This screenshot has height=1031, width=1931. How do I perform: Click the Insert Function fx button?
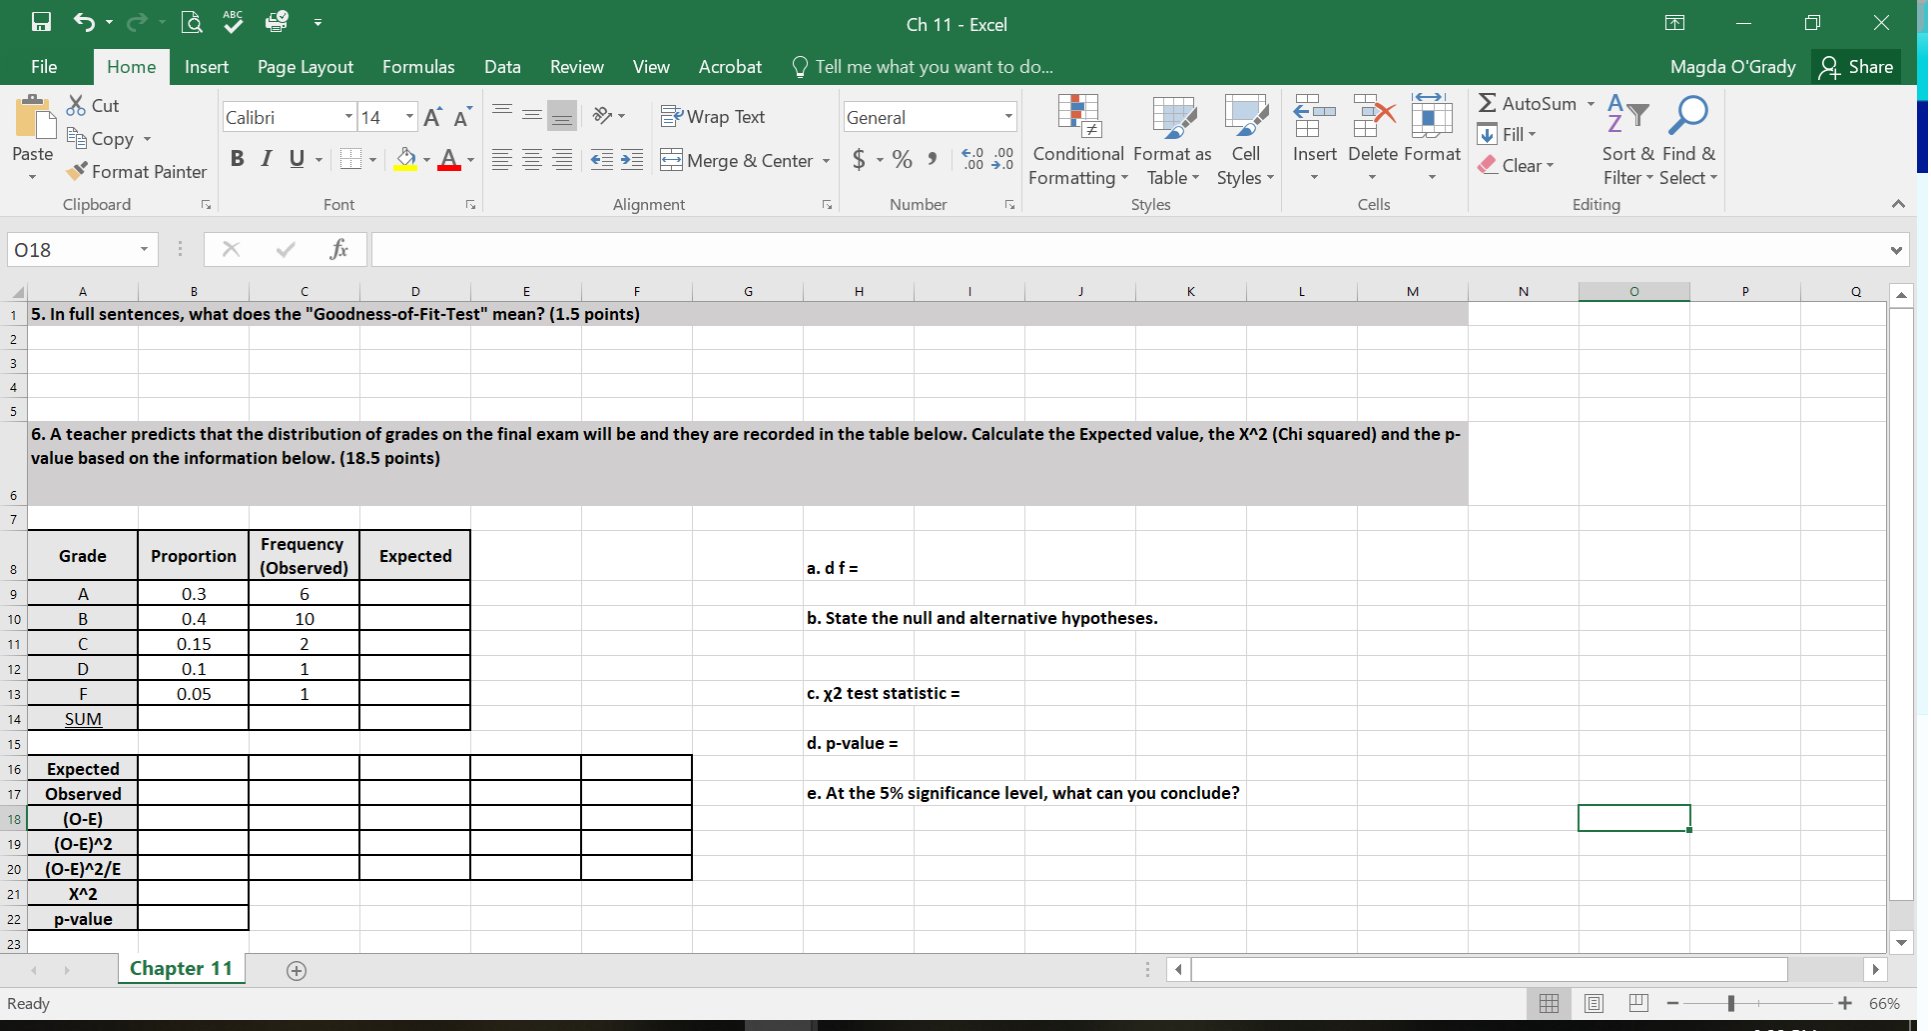(339, 249)
